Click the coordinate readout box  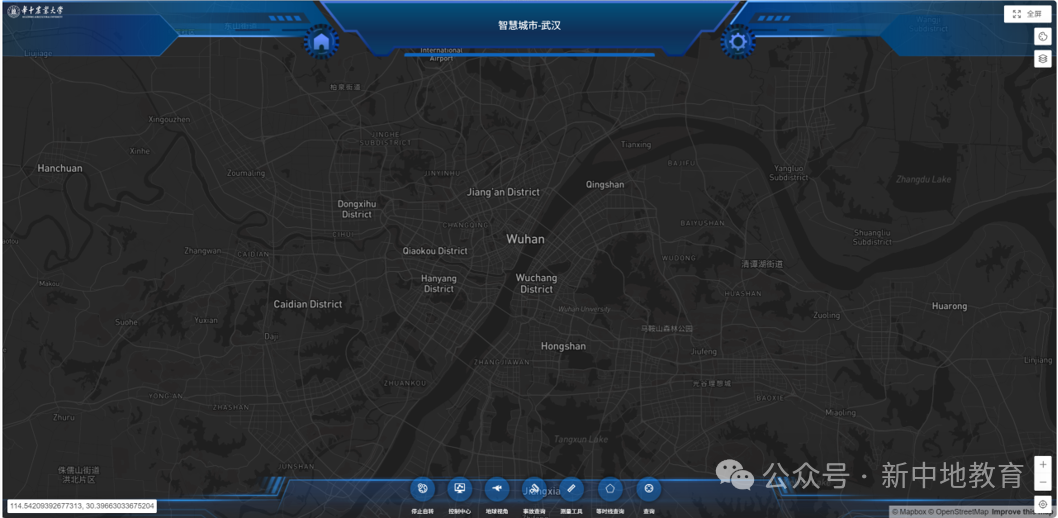tap(82, 506)
